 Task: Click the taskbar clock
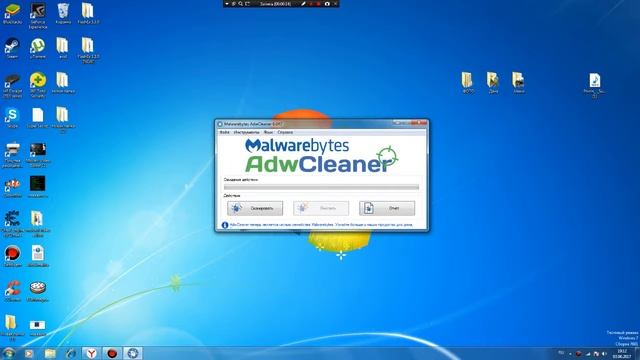pos(622,353)
